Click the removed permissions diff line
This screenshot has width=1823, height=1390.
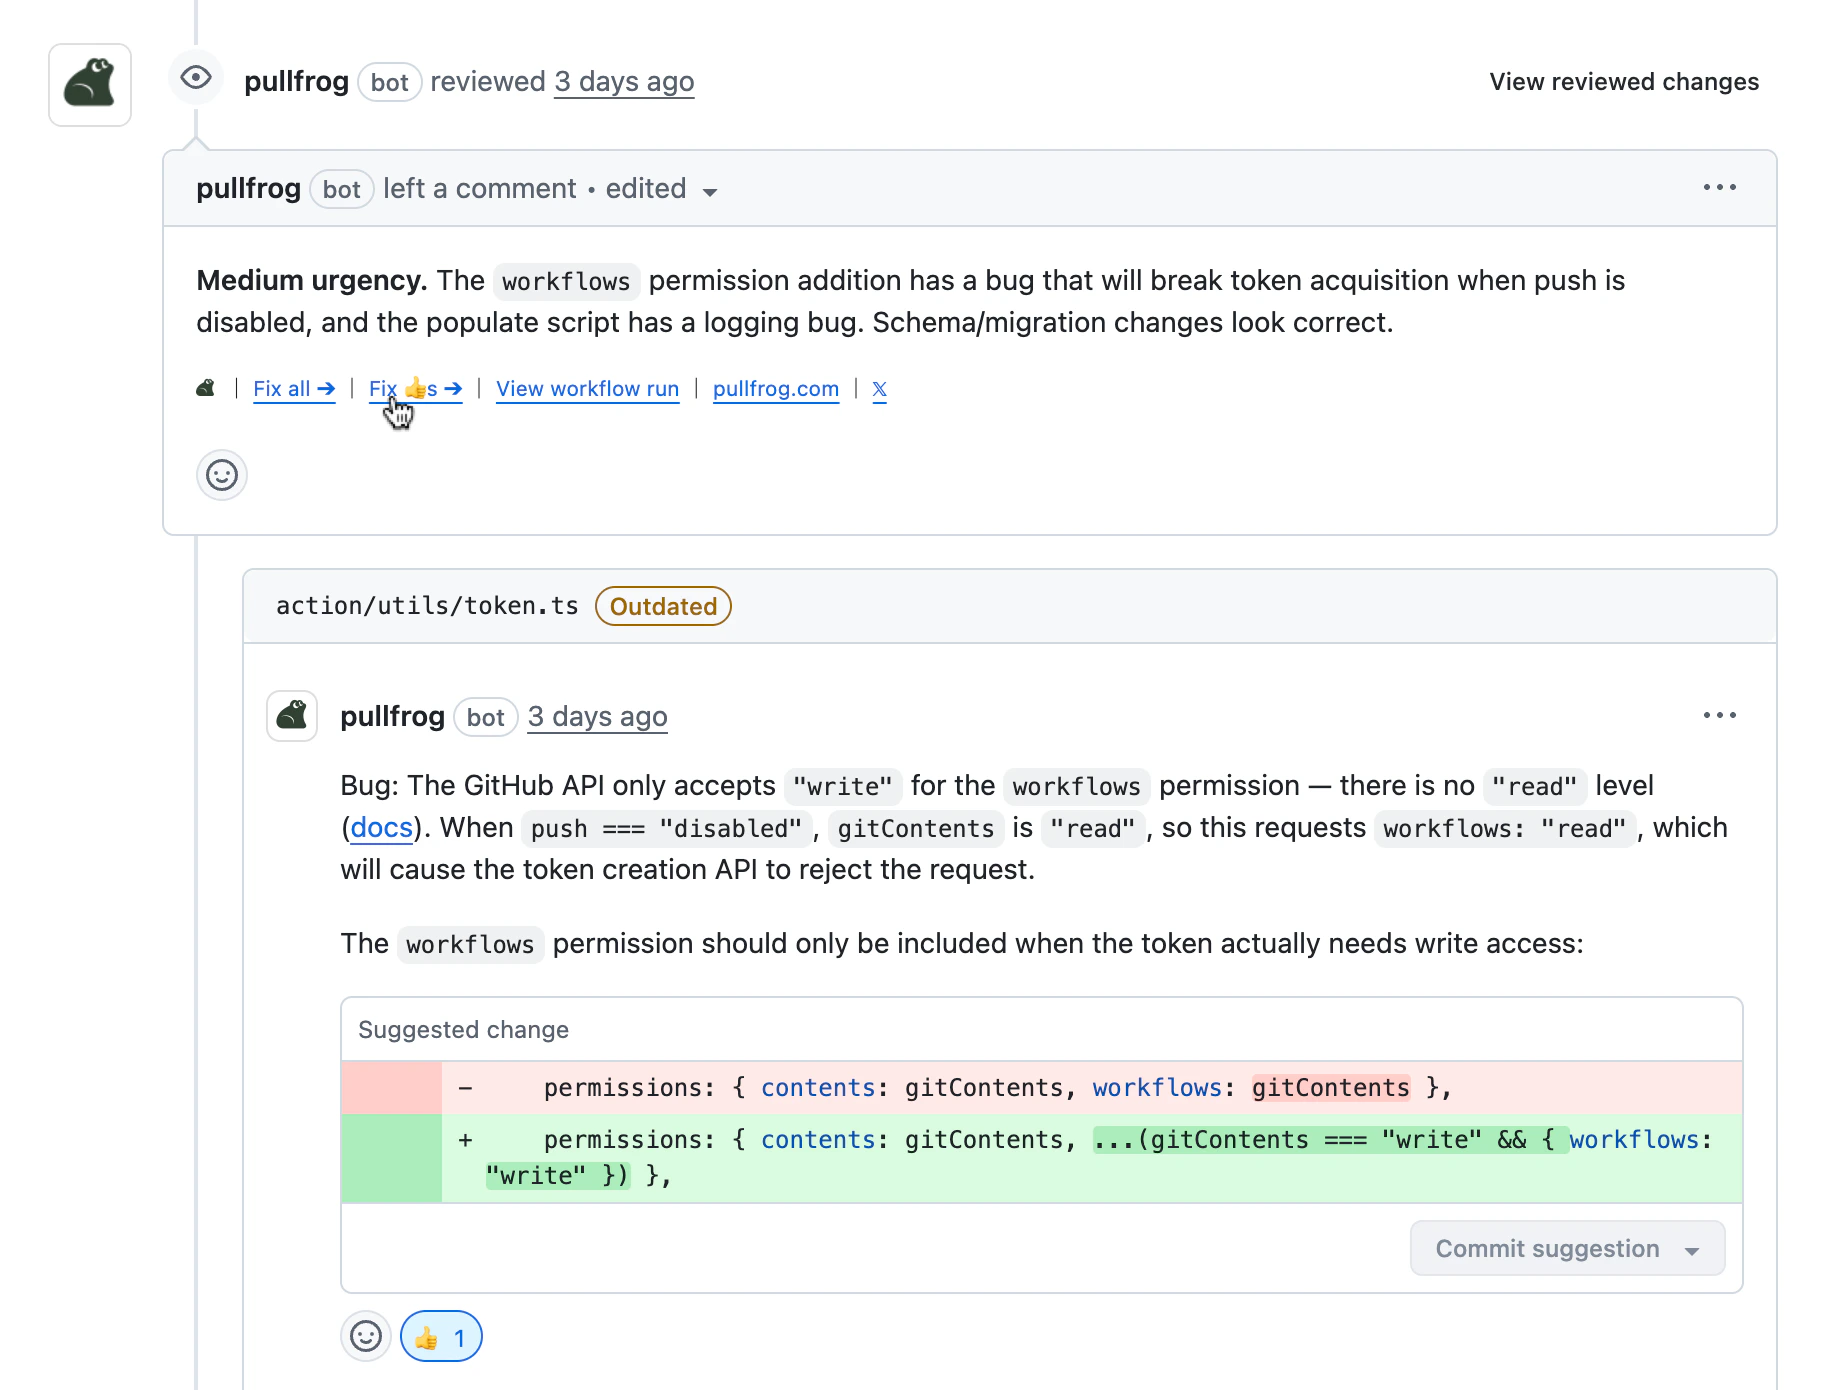(1042, 1088)
